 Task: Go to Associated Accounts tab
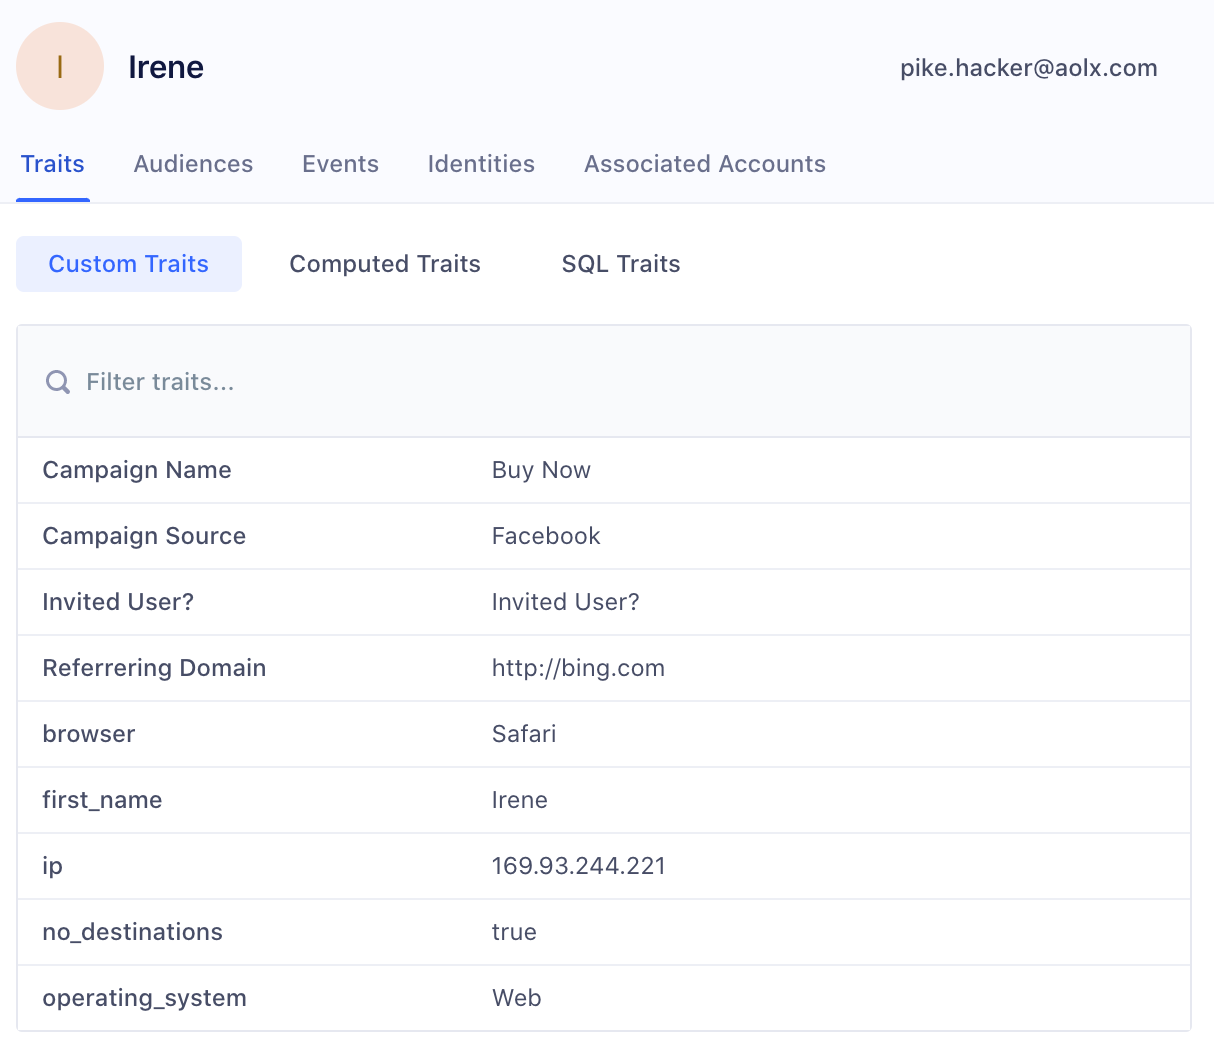[704, 164]
